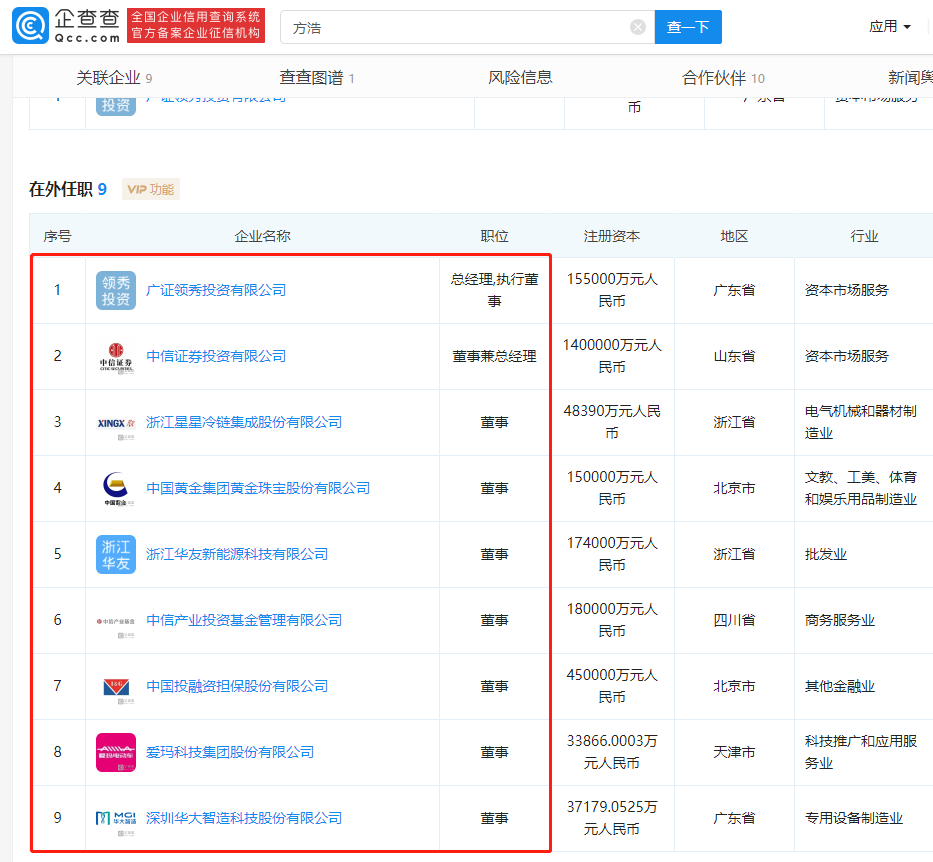
Task: Open 浙江星星冷链集成股份有限公司 link
Action: point(244,422)
